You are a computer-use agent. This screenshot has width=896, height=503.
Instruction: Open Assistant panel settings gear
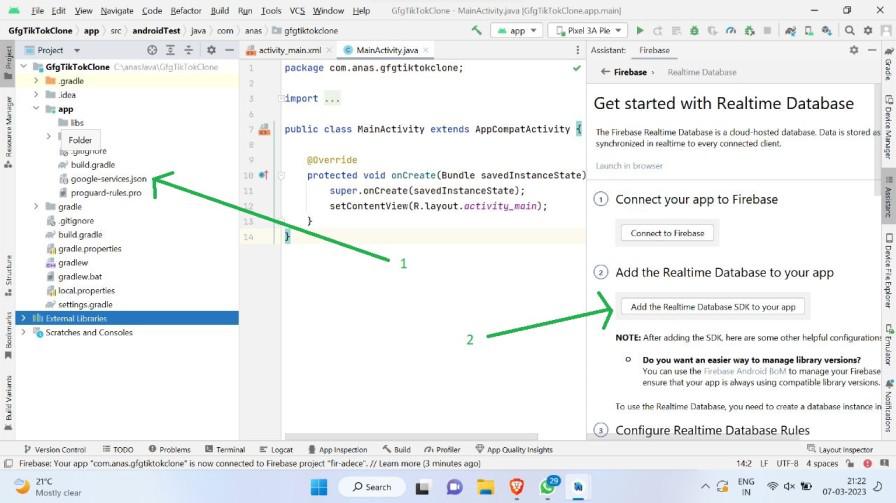854,50
